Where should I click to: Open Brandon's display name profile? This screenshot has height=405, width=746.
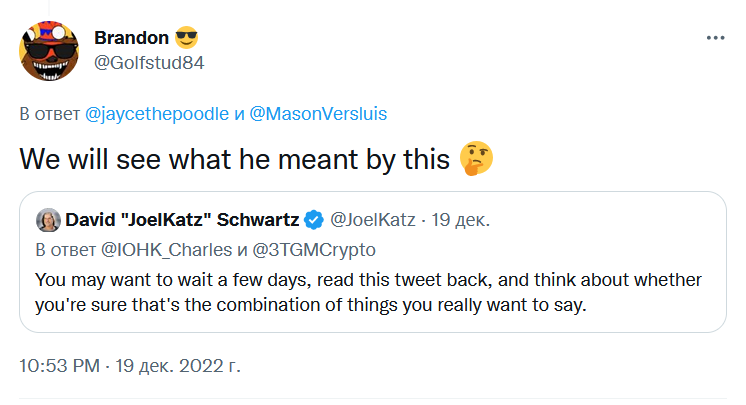pyautogui.click(x=131, y=38)
